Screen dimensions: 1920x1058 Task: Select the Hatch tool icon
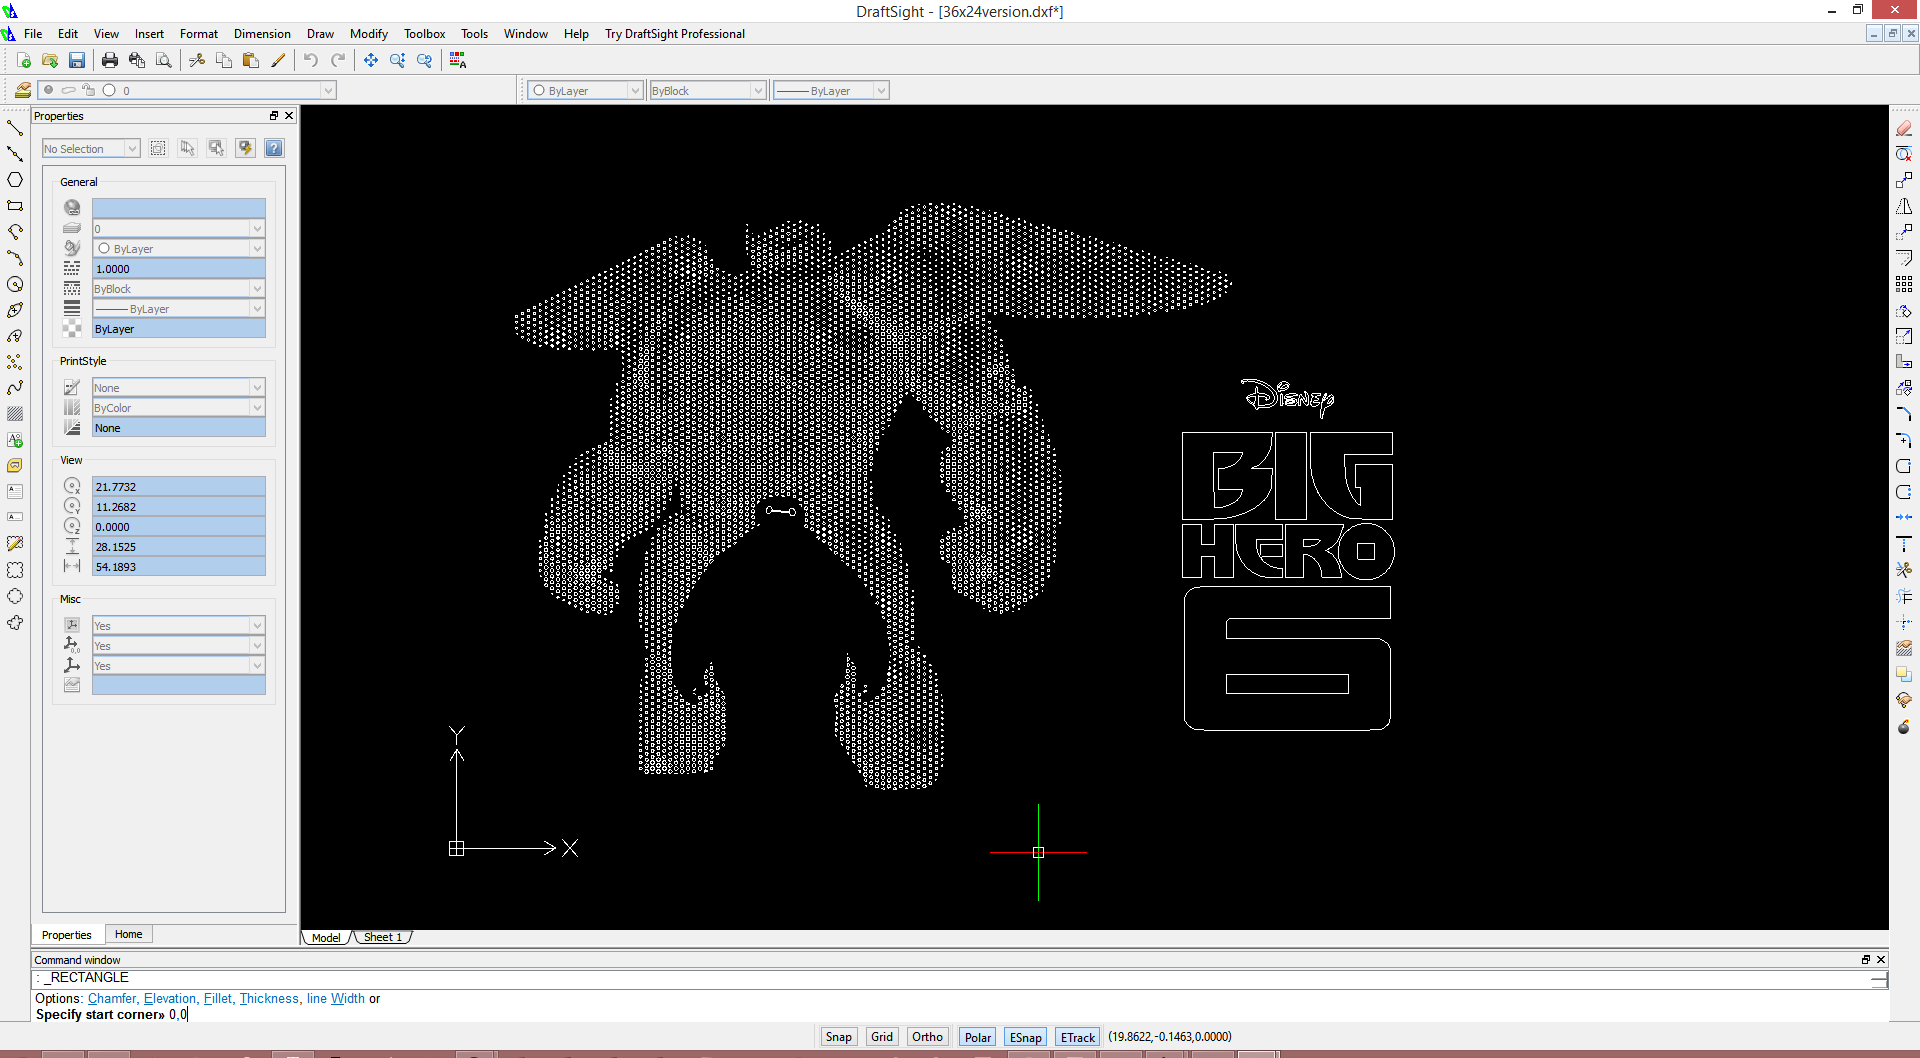tap(15, 414)
